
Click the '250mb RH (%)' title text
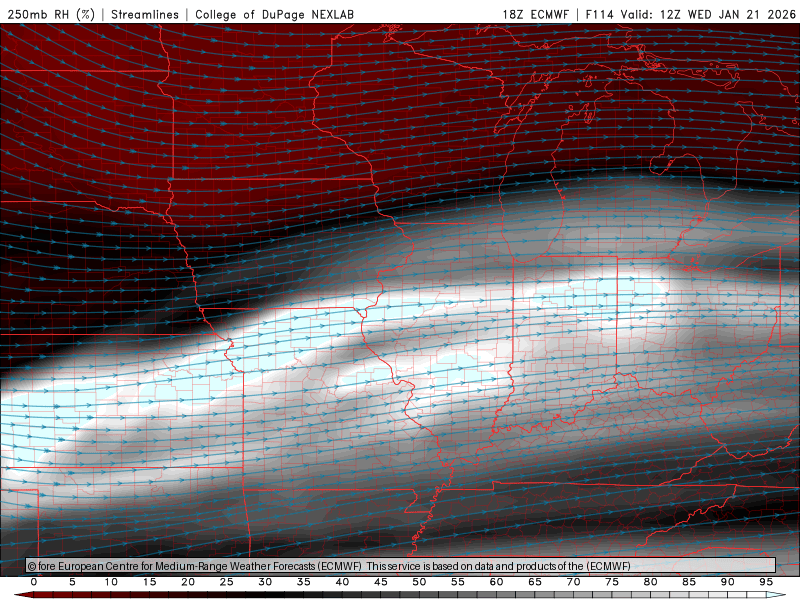click(52, 14)
